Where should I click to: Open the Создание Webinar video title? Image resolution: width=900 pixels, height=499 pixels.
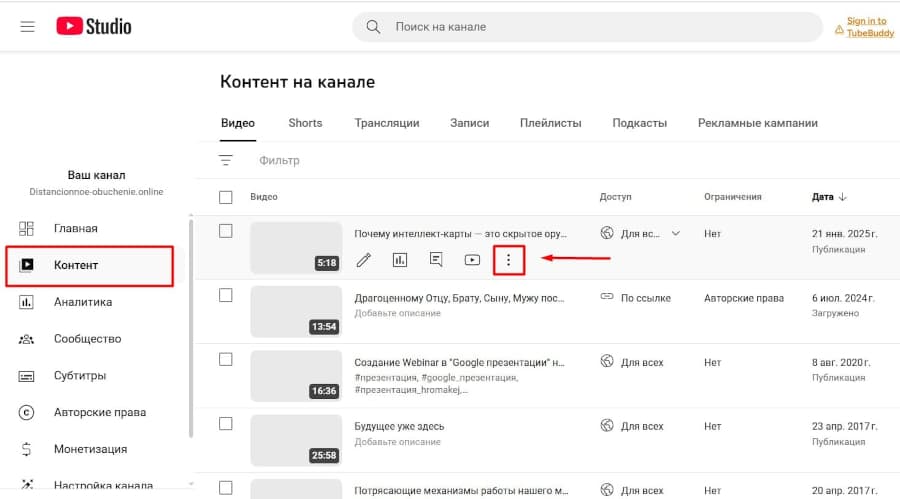[x=459, y=362]
